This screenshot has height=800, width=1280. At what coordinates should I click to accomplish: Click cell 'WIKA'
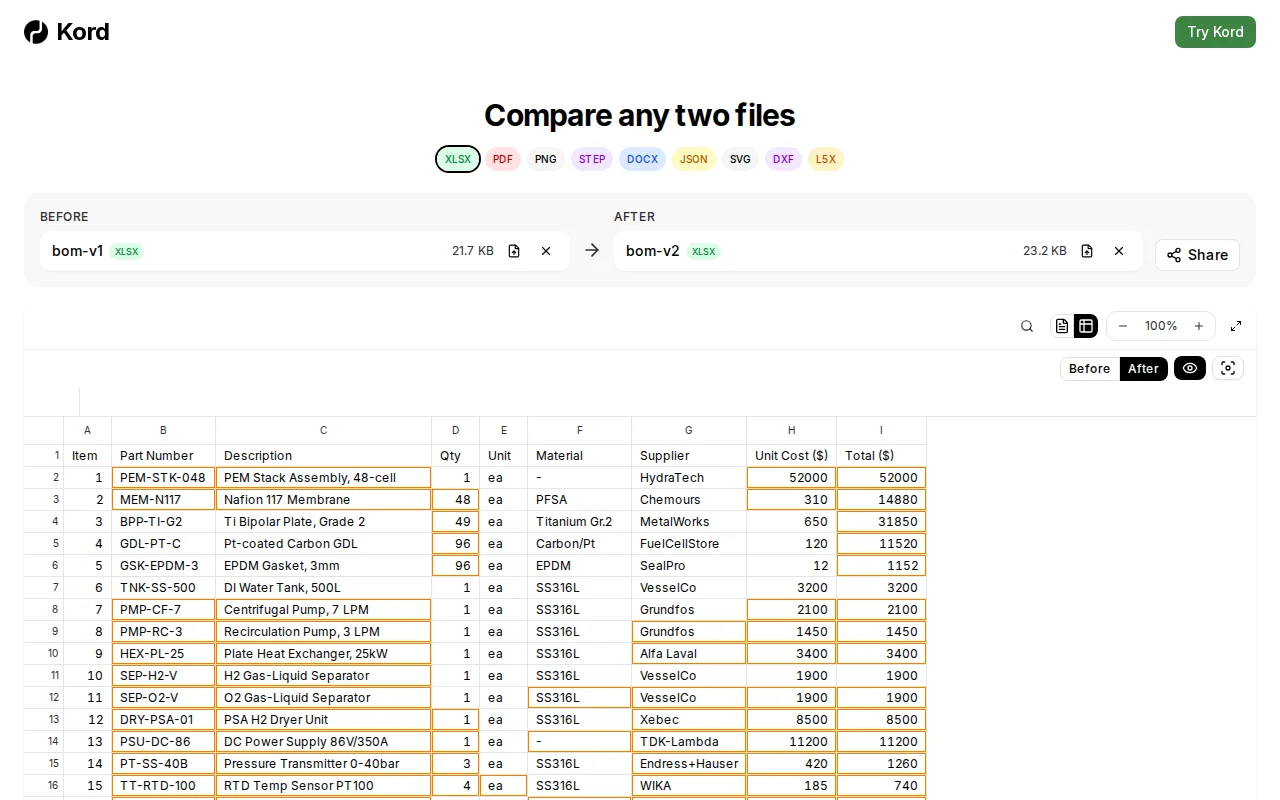689,786
